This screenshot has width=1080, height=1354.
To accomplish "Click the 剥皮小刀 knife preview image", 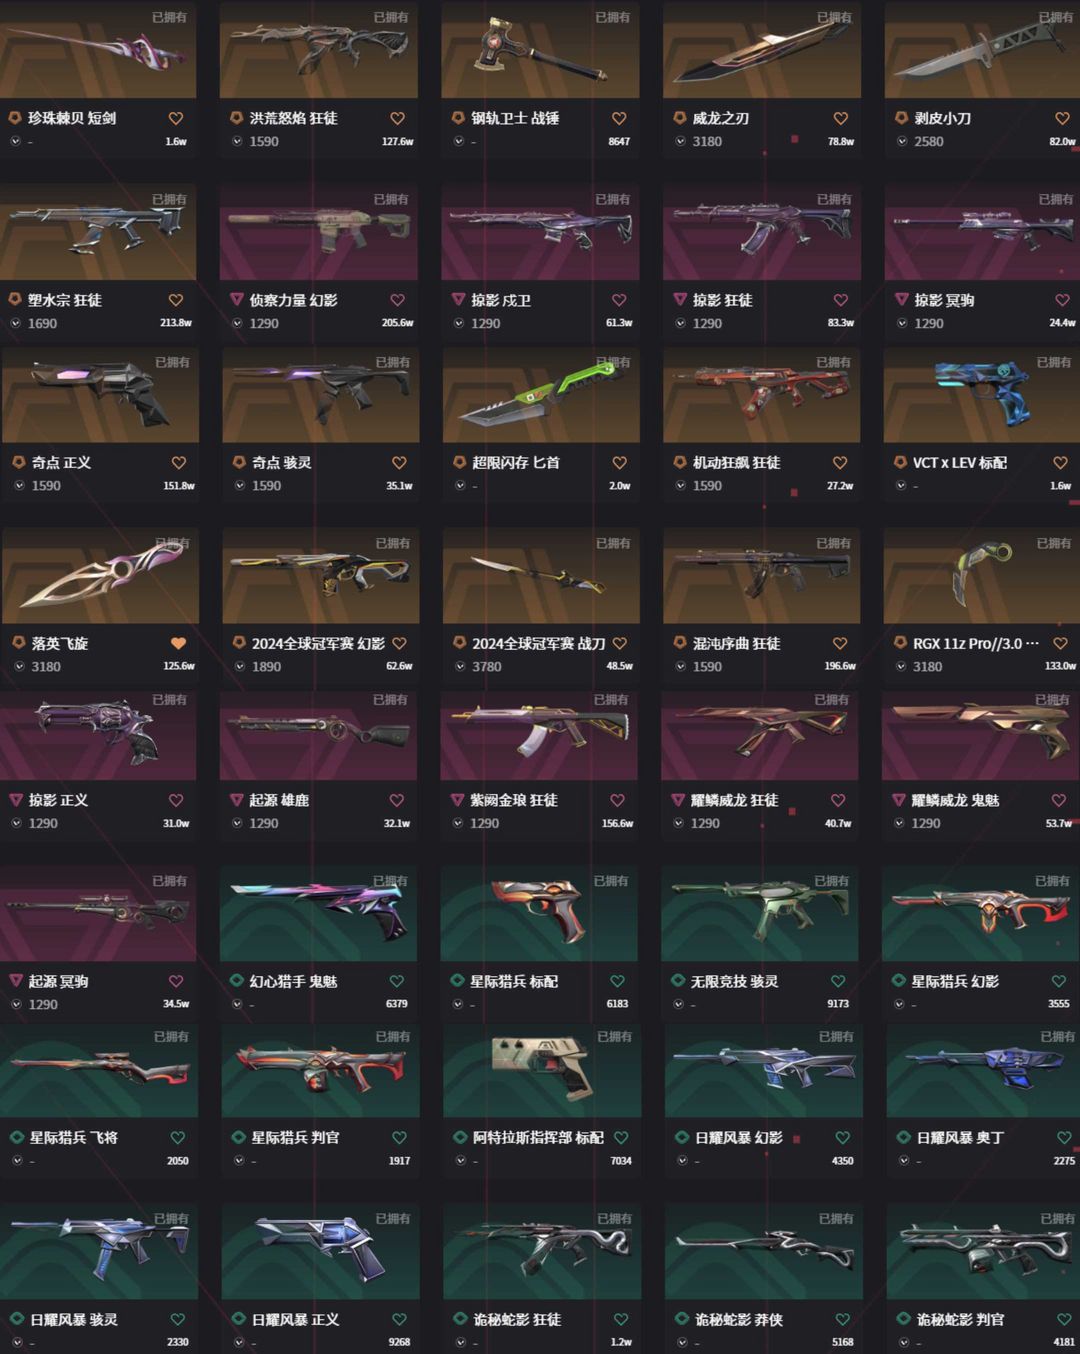I will 983,49.
